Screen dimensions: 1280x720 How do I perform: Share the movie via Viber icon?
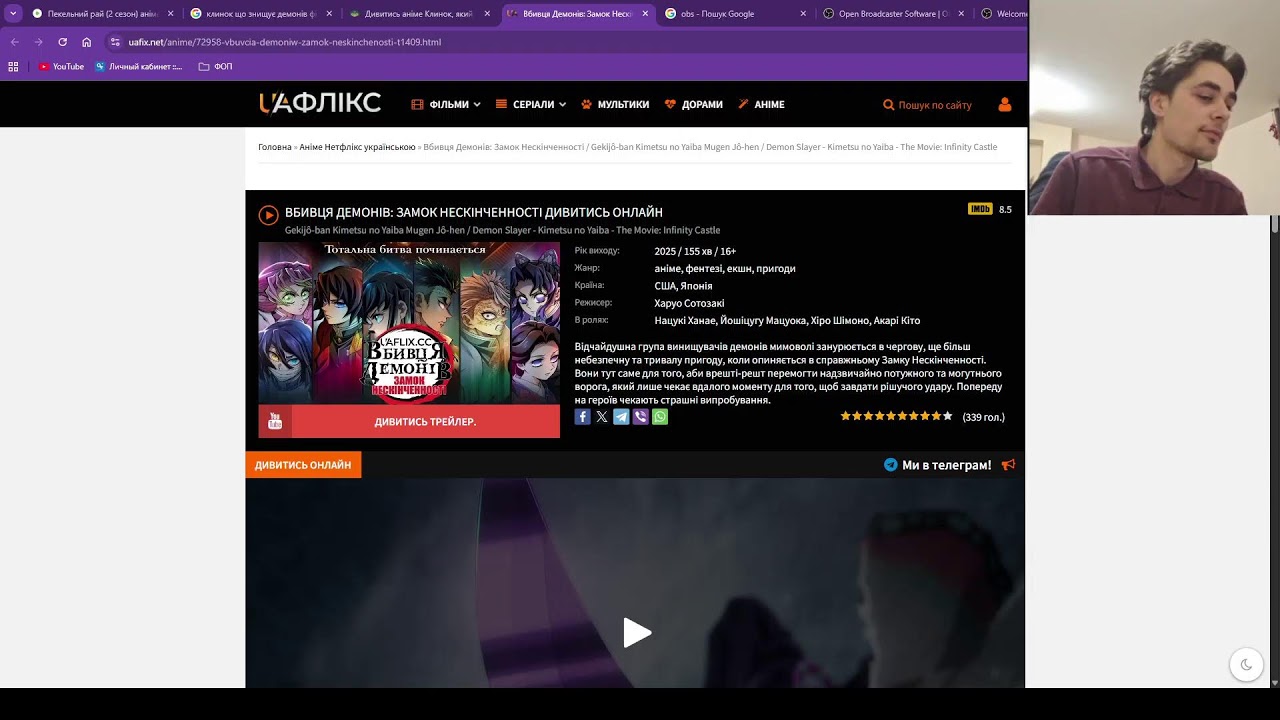[x=641, y=417]
